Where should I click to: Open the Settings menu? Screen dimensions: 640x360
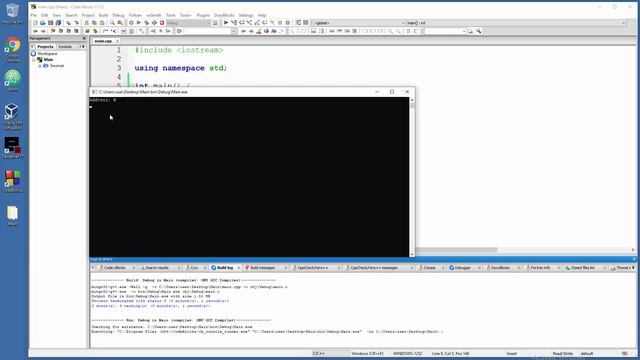point(246,15)
